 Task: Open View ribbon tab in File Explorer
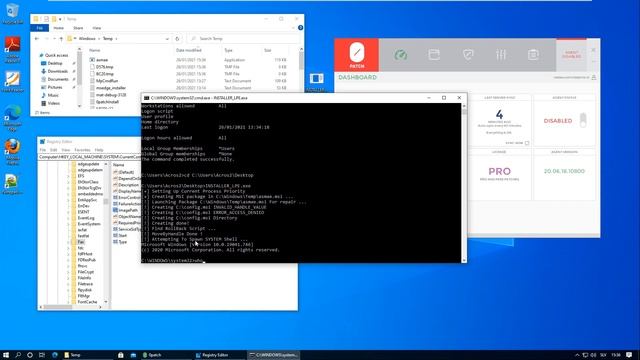coord(96,28)
